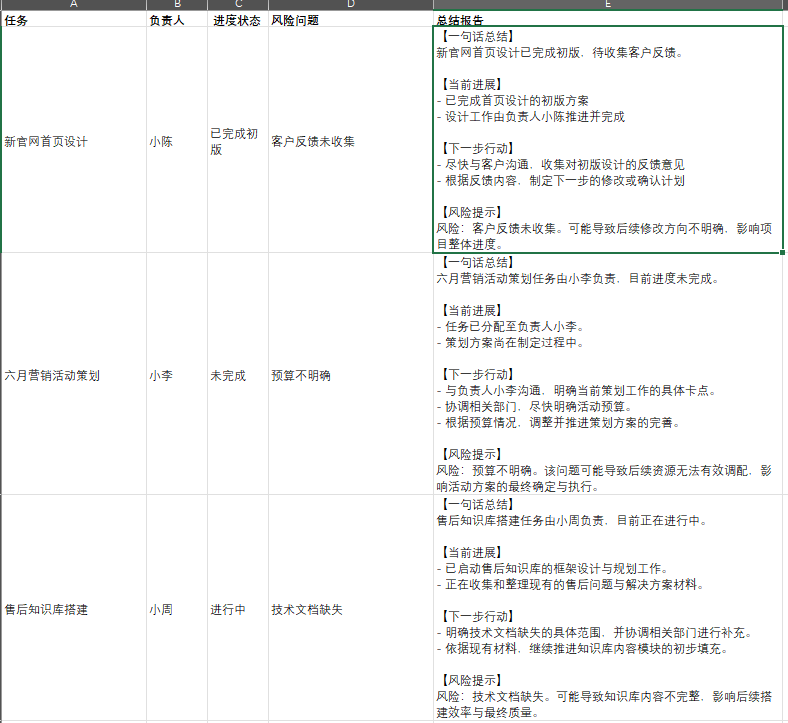Click the fill handle of selected cell
This screenshot has height=723, width=788.
[x=782, y=252]
